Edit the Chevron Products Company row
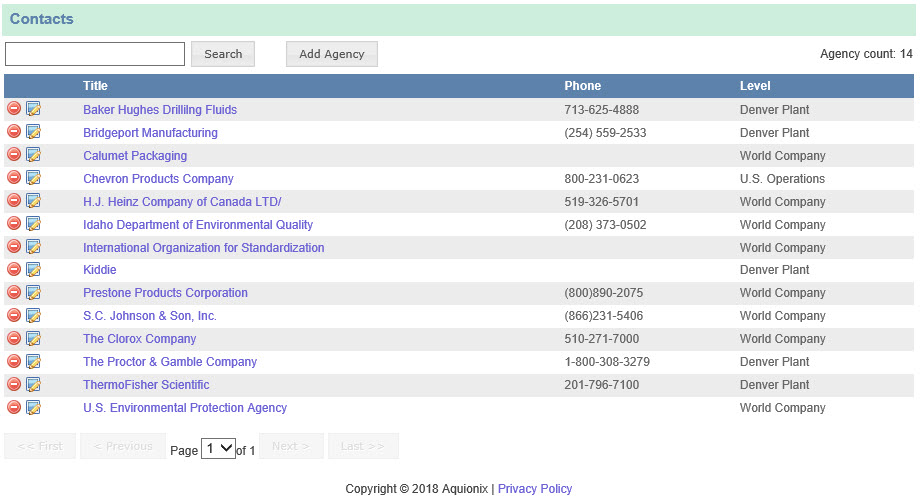The width and height of the screenshot is (921, 502). coord(33,177)
